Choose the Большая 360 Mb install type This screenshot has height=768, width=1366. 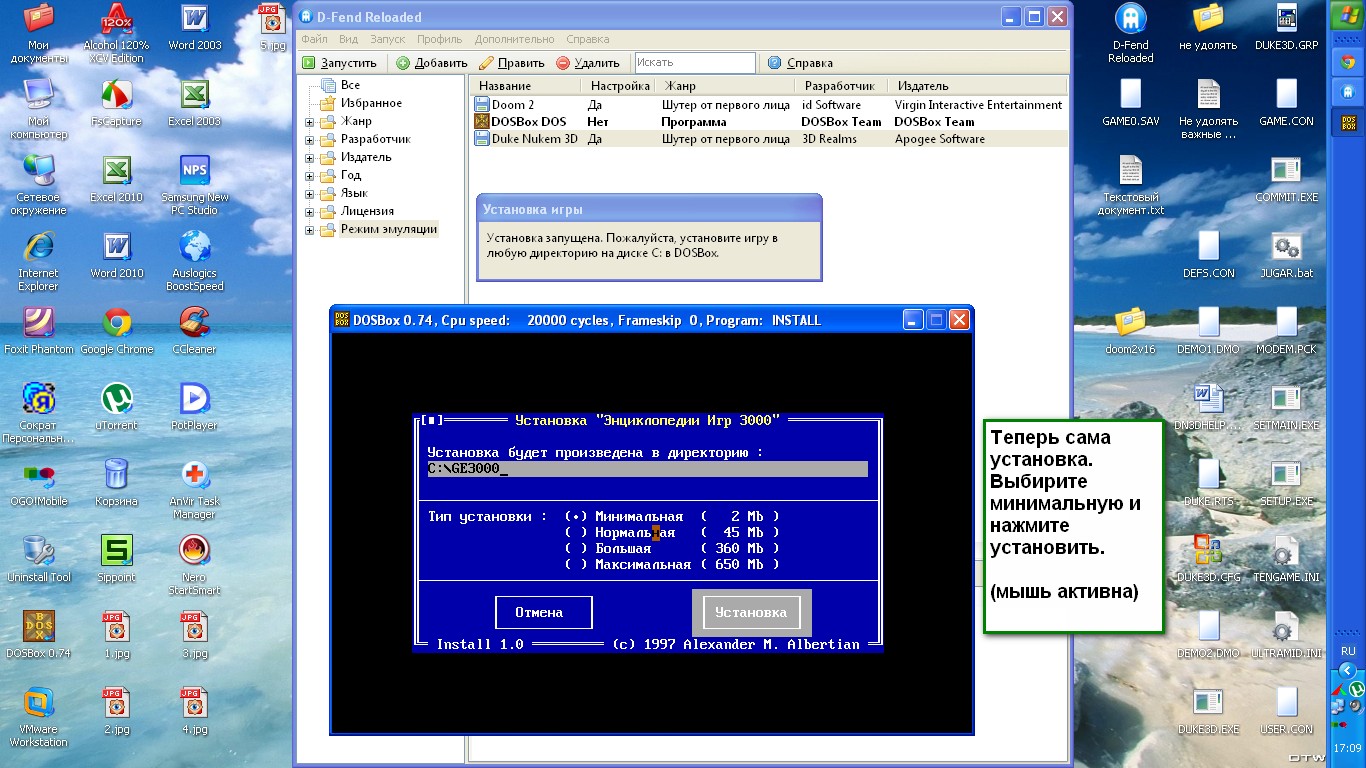tap(671, 548)
